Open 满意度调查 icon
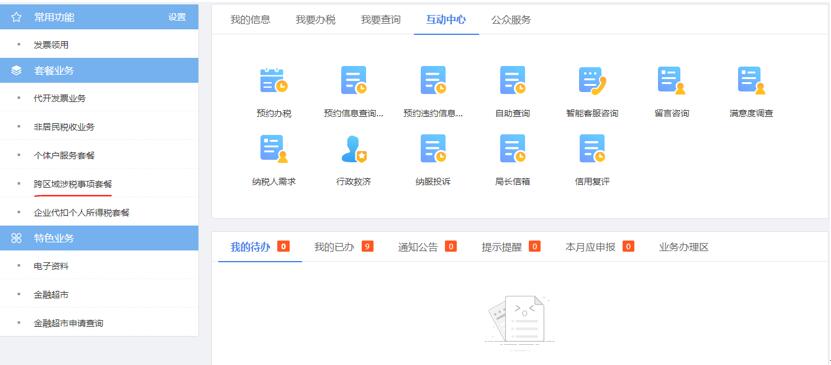Image resolution: width=831 pixels, height=365 pixels. pyautogui.click(x=751, y=81)
